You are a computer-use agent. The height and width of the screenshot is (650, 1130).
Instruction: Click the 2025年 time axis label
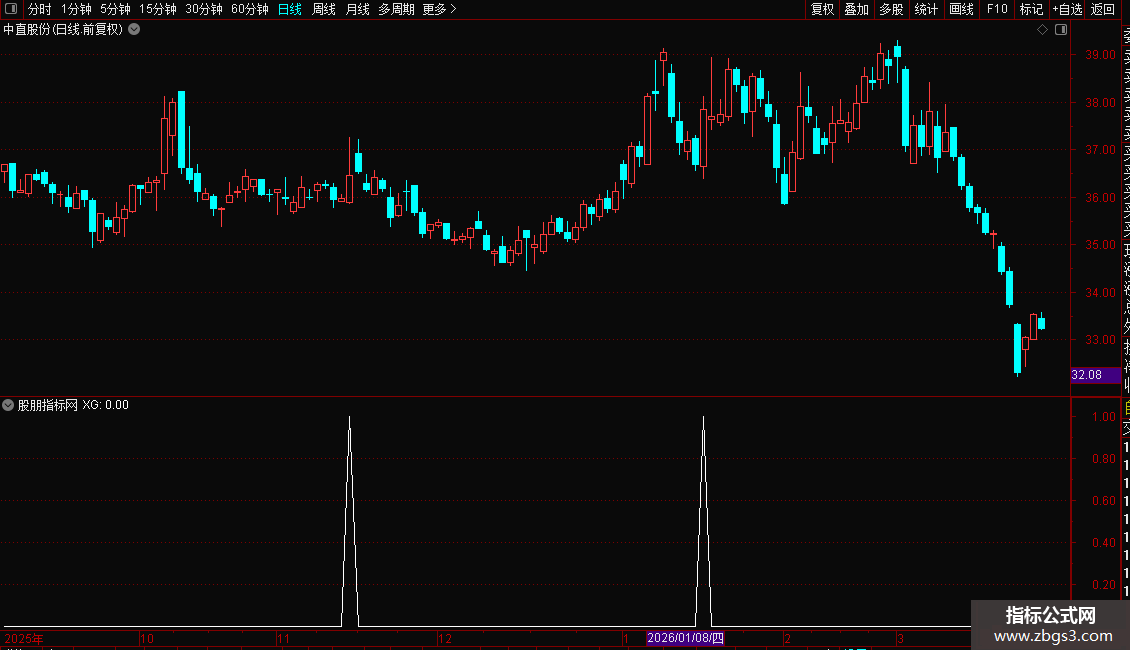(24, 638)
